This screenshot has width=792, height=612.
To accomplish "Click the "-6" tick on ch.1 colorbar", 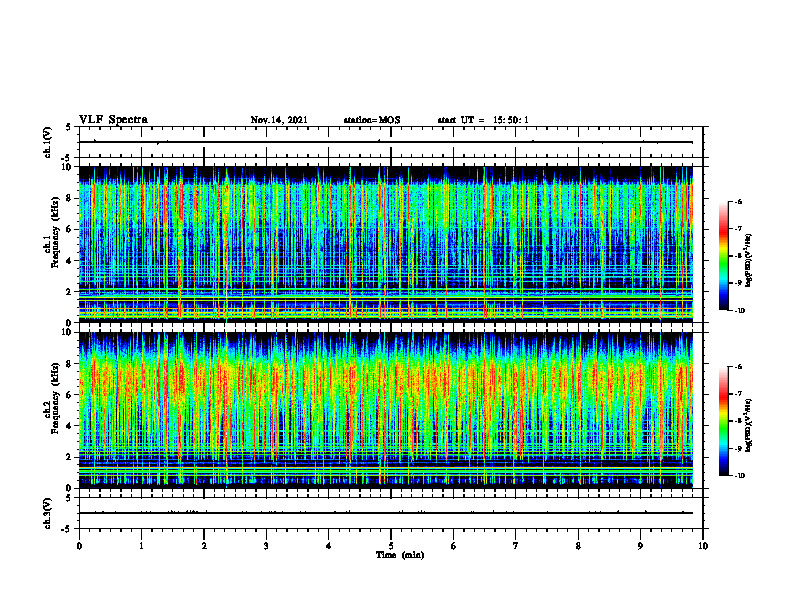I will point(738,201).
